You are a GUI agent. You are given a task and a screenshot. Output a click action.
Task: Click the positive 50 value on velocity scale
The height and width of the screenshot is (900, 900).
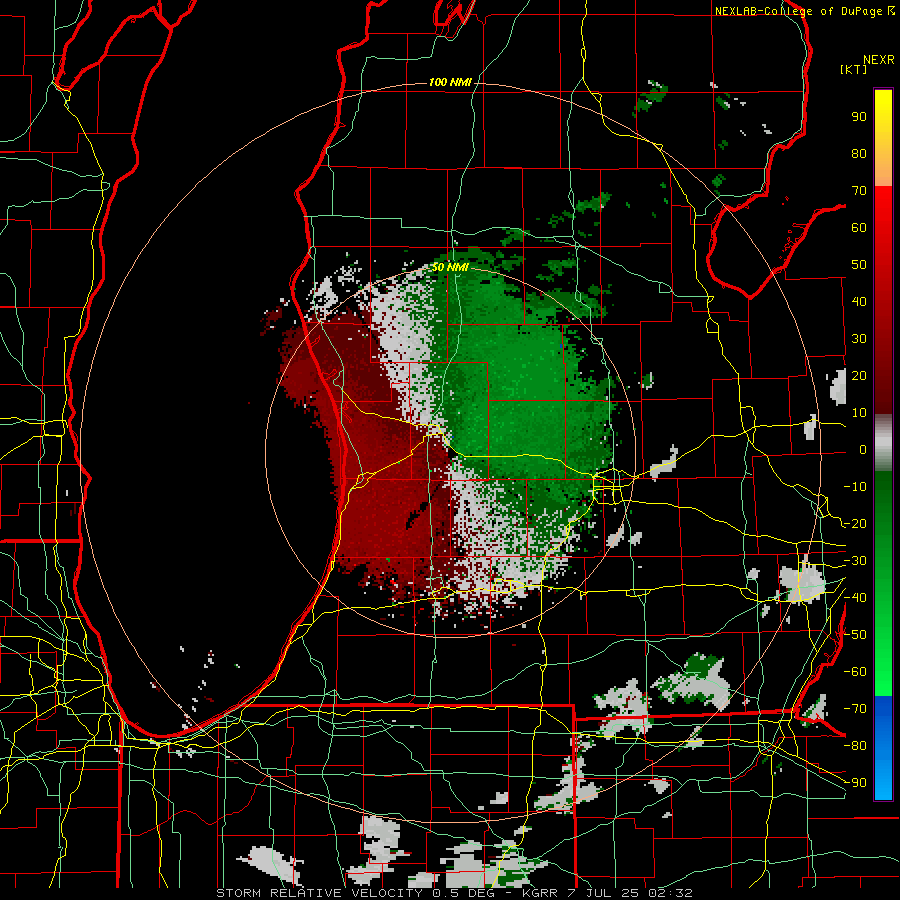pos(859,265)
